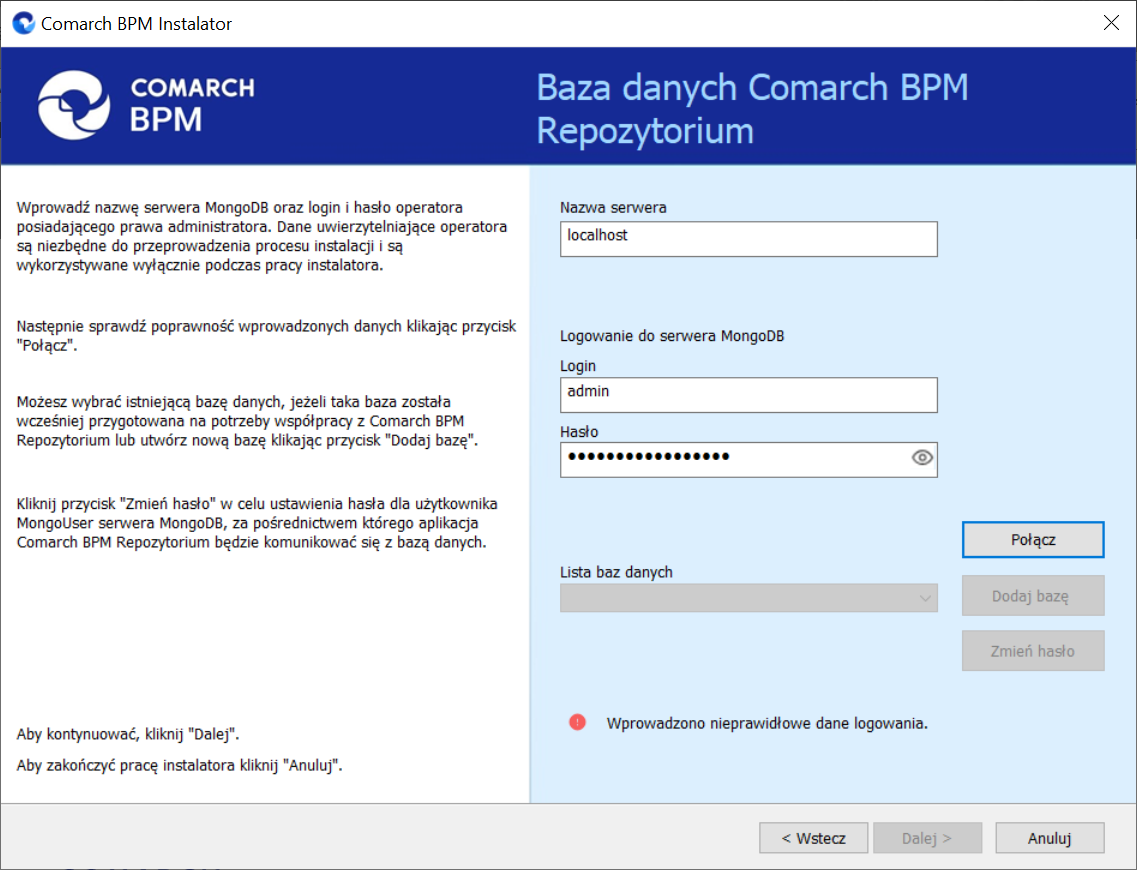Focus the Login input field
The image size is (1137, 870).
point(748,395)
